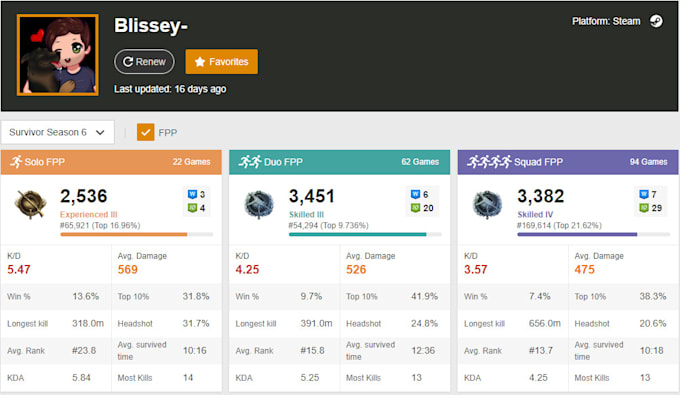Click the Renew button
680x395 pixels.
[144, 62]
